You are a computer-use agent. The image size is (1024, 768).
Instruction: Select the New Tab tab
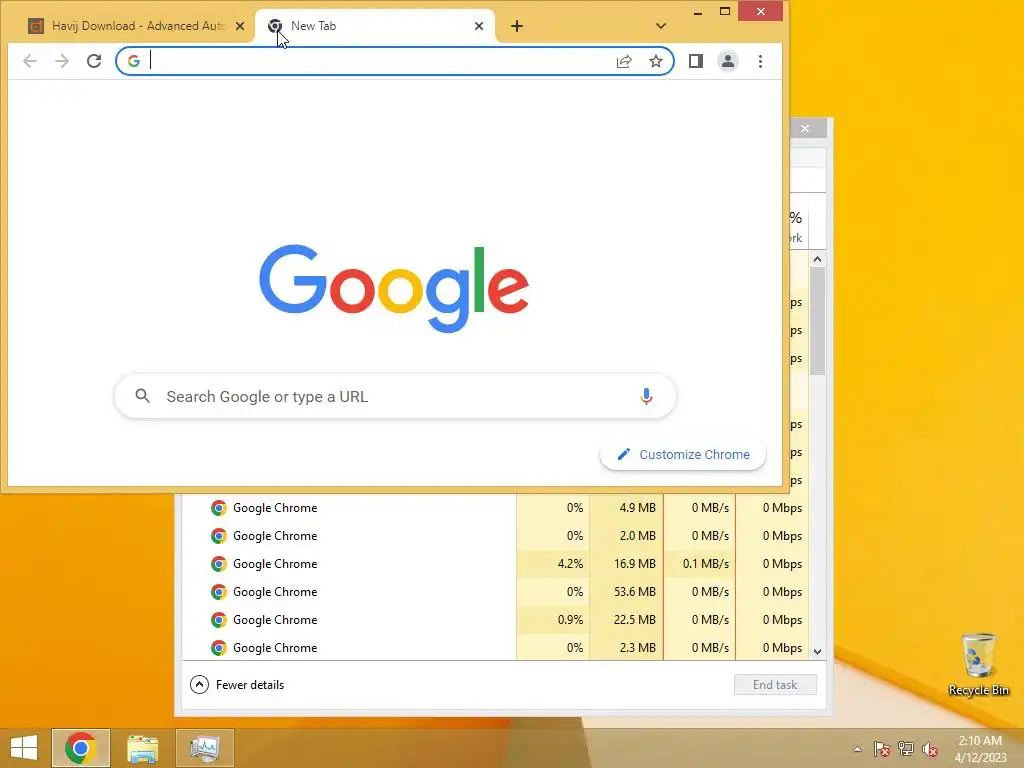click(376, 26)
